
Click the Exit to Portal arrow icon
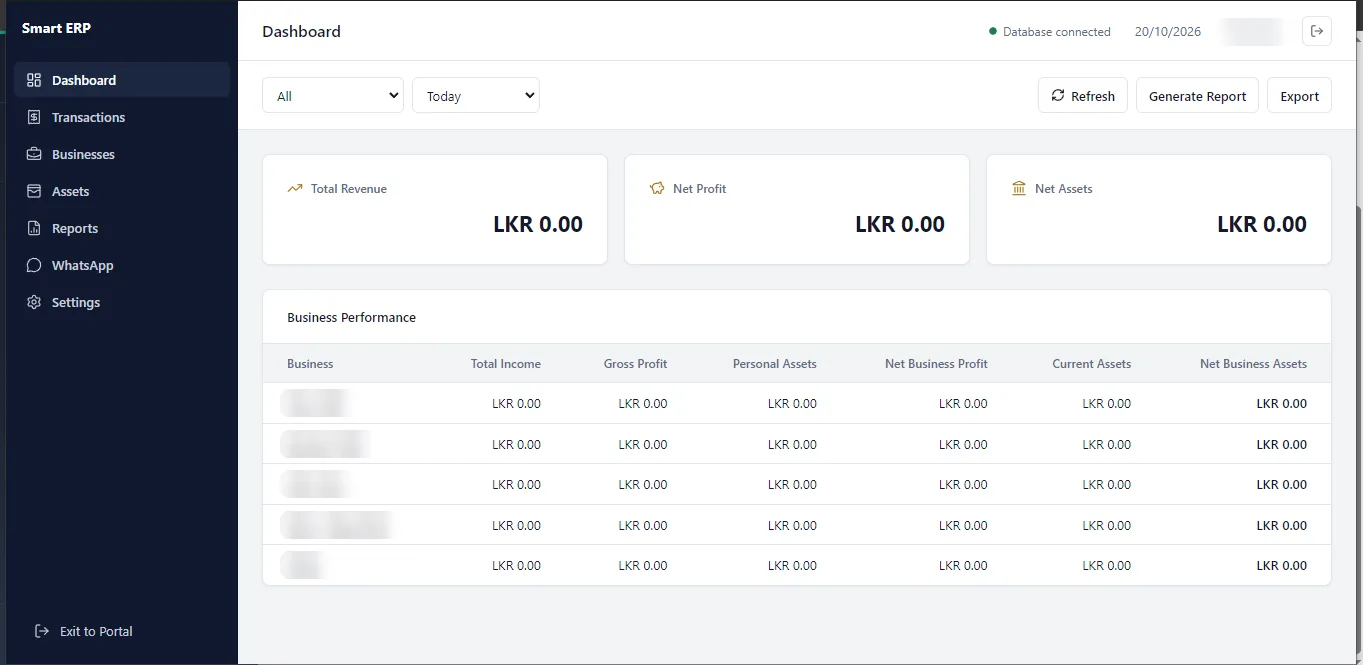pos(42,631)
